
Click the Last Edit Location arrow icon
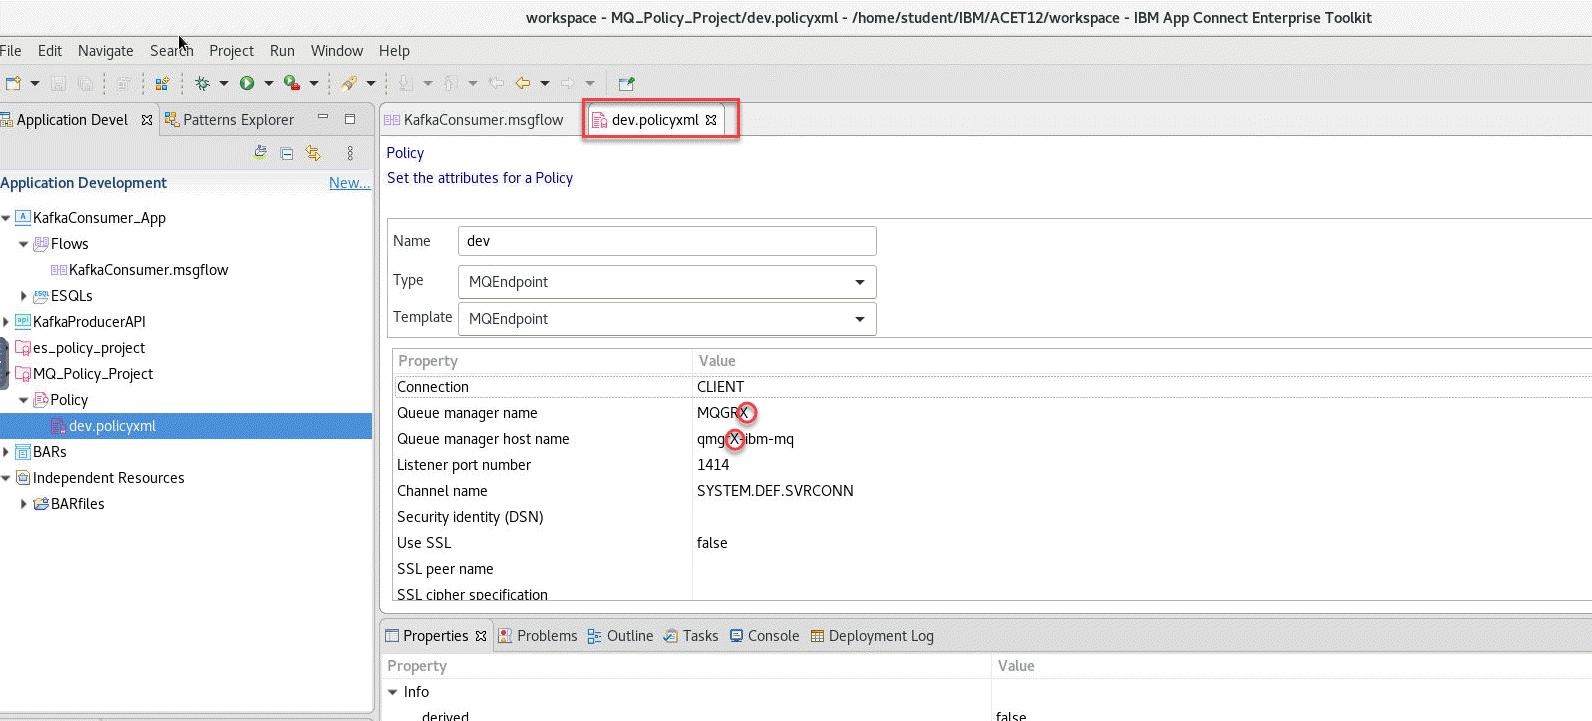tap(496, 83)
